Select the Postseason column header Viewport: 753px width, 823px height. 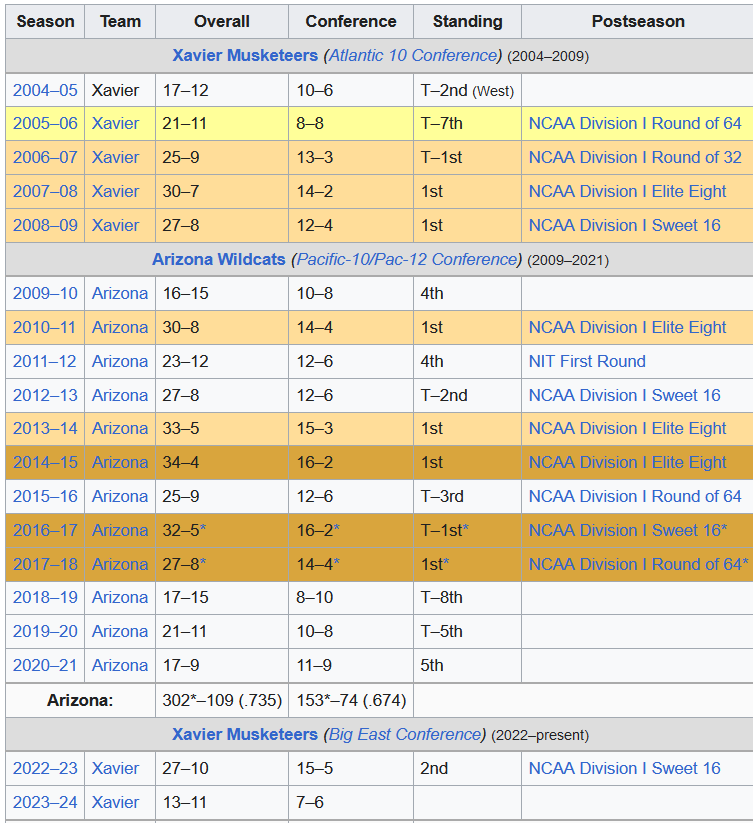[638, 22]
